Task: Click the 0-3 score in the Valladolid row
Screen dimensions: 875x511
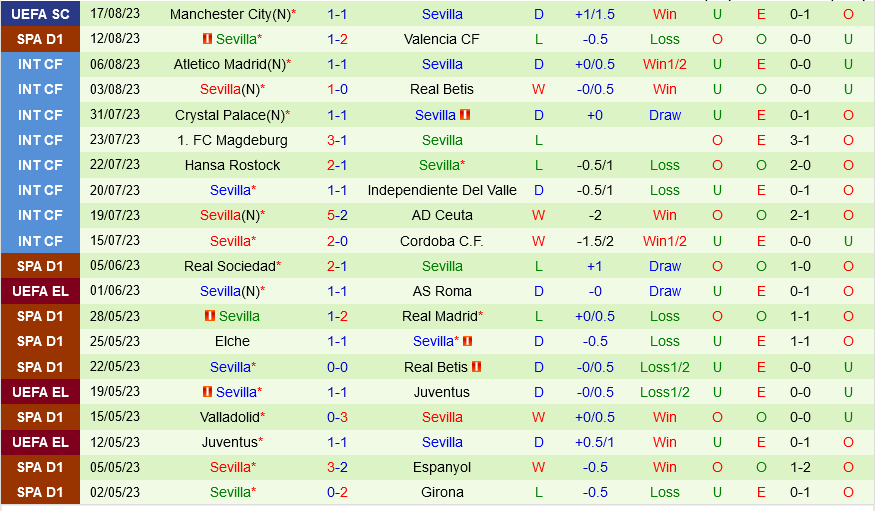Action: [x=337, y=417]
